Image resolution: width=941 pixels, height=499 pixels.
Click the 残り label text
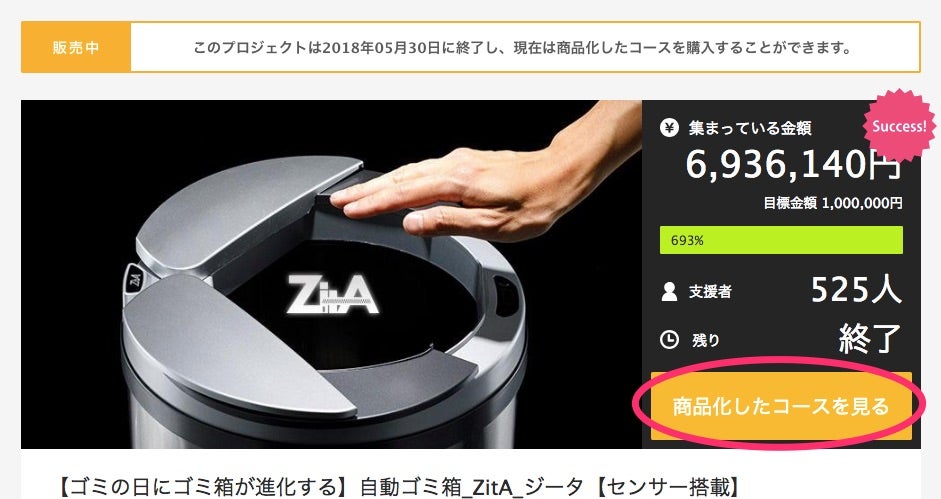click(x=705, y=340)
